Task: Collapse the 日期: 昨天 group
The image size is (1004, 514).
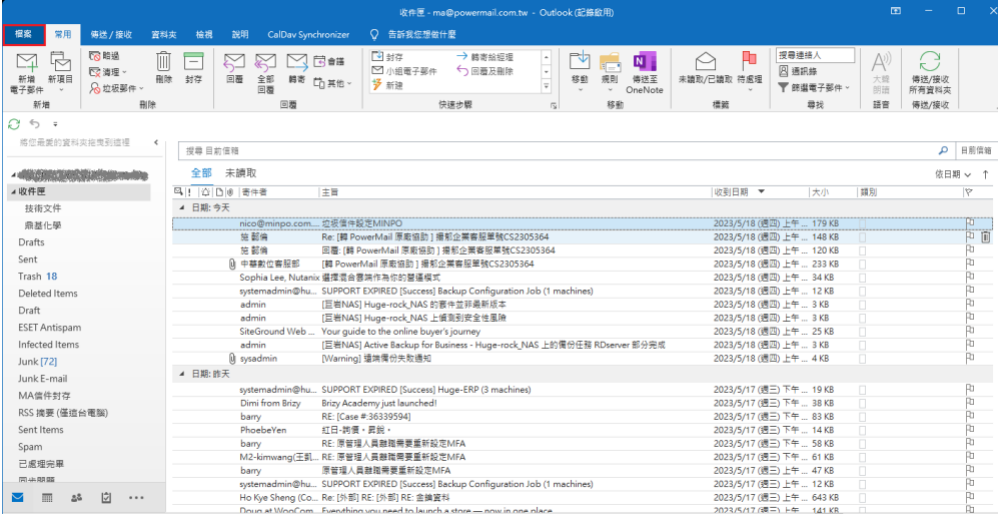Action: click(x=182, y=373)
